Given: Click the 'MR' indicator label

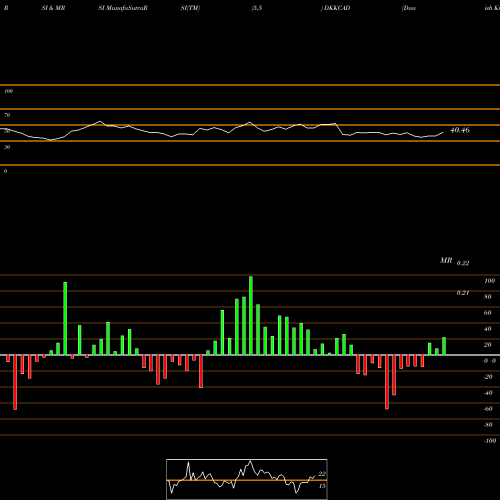Looking at the screenshot, I should pyautogui.click(x=446, y=260).
